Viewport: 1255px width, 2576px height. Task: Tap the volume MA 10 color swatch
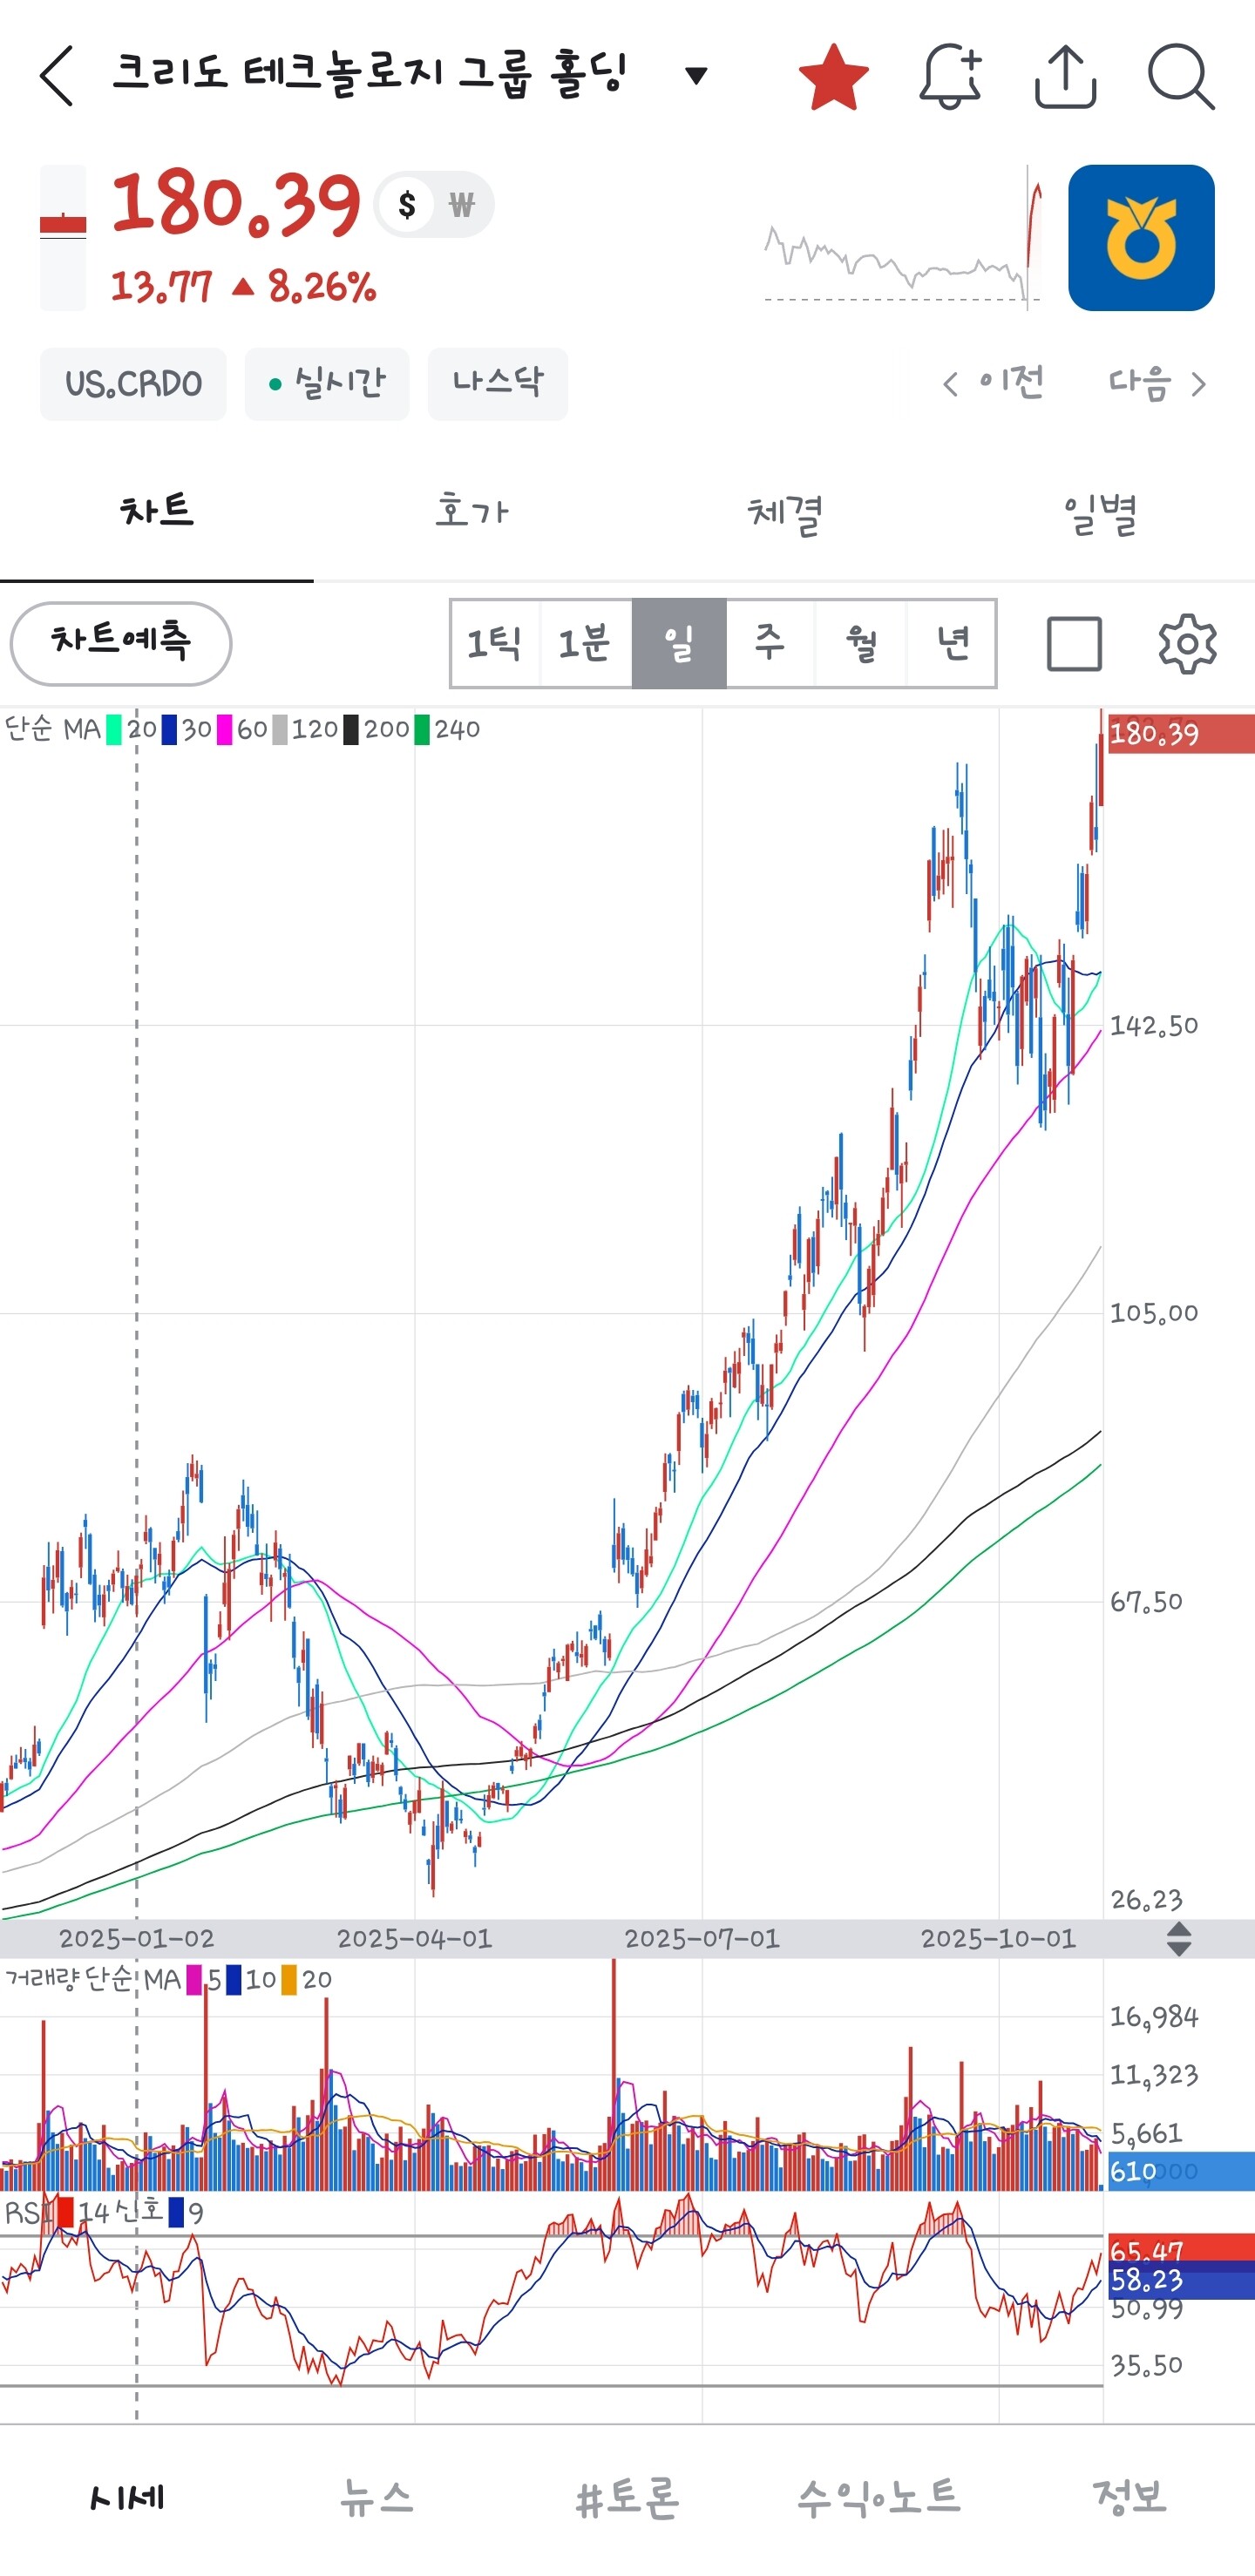(x=234, y=1979)
